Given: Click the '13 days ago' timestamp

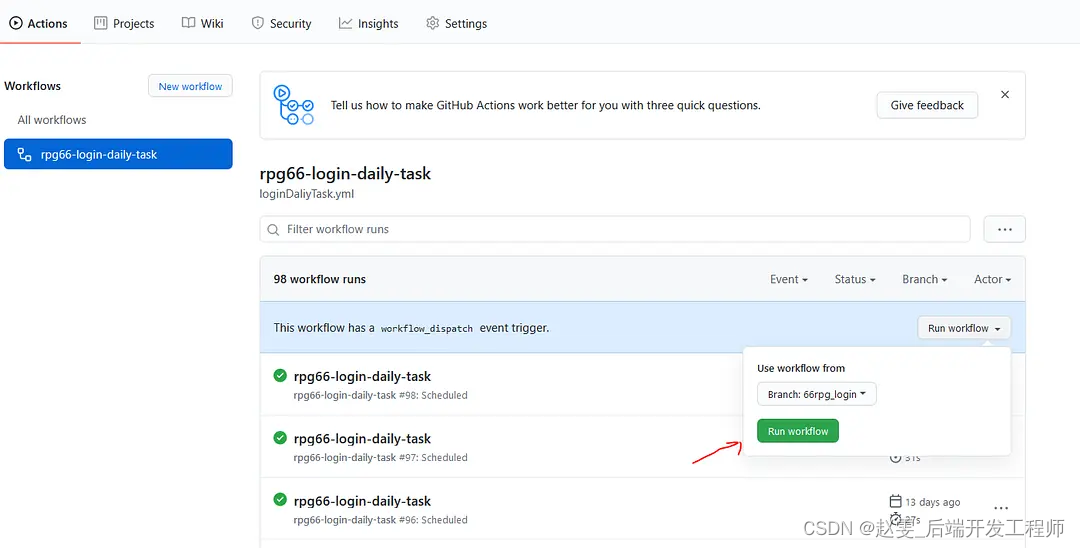Looking at the screenshot, I should 933,503.
